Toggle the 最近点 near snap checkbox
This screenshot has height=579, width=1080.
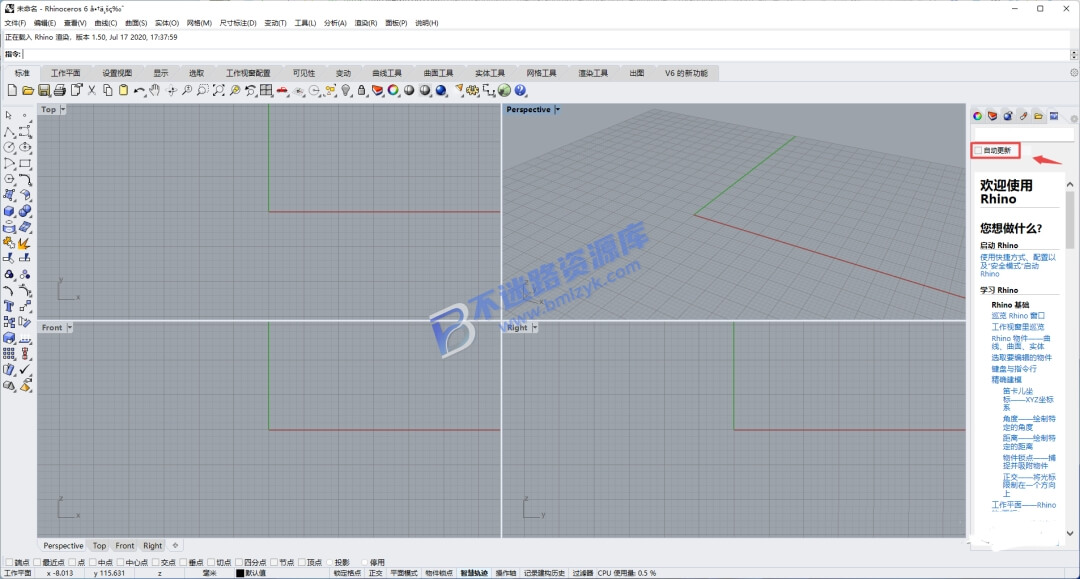37,562
